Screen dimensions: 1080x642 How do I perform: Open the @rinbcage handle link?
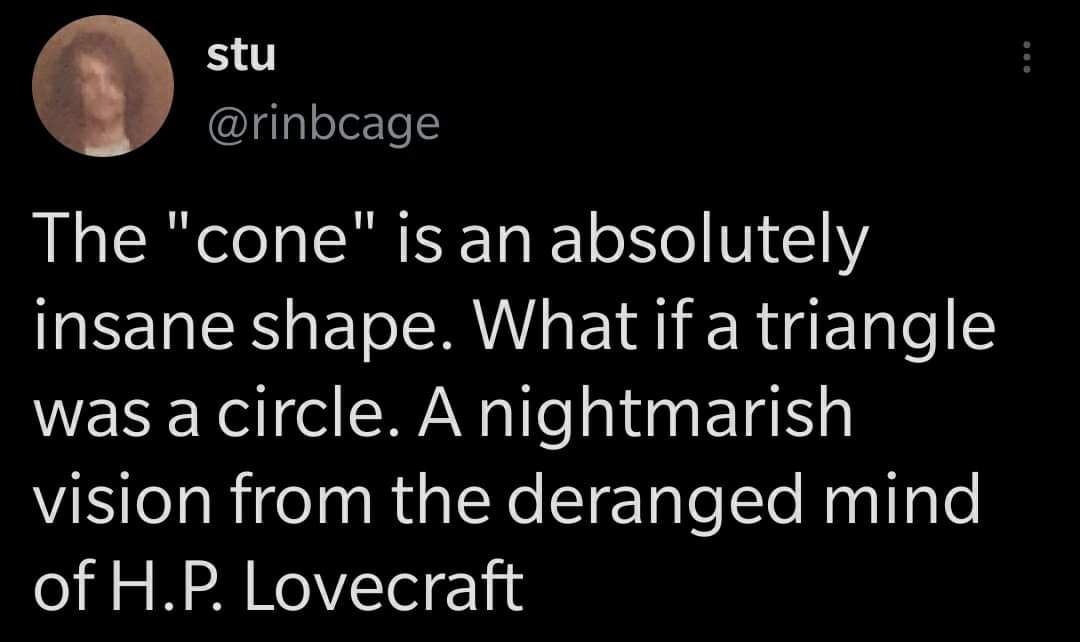point(323,125)
